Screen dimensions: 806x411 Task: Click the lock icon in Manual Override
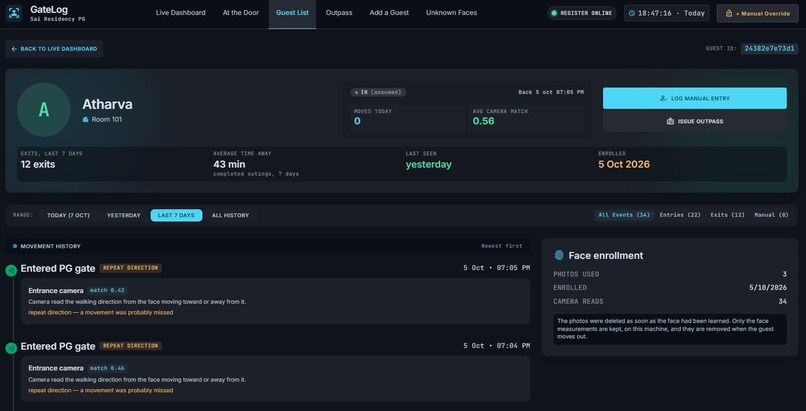[x=729, y=13]
